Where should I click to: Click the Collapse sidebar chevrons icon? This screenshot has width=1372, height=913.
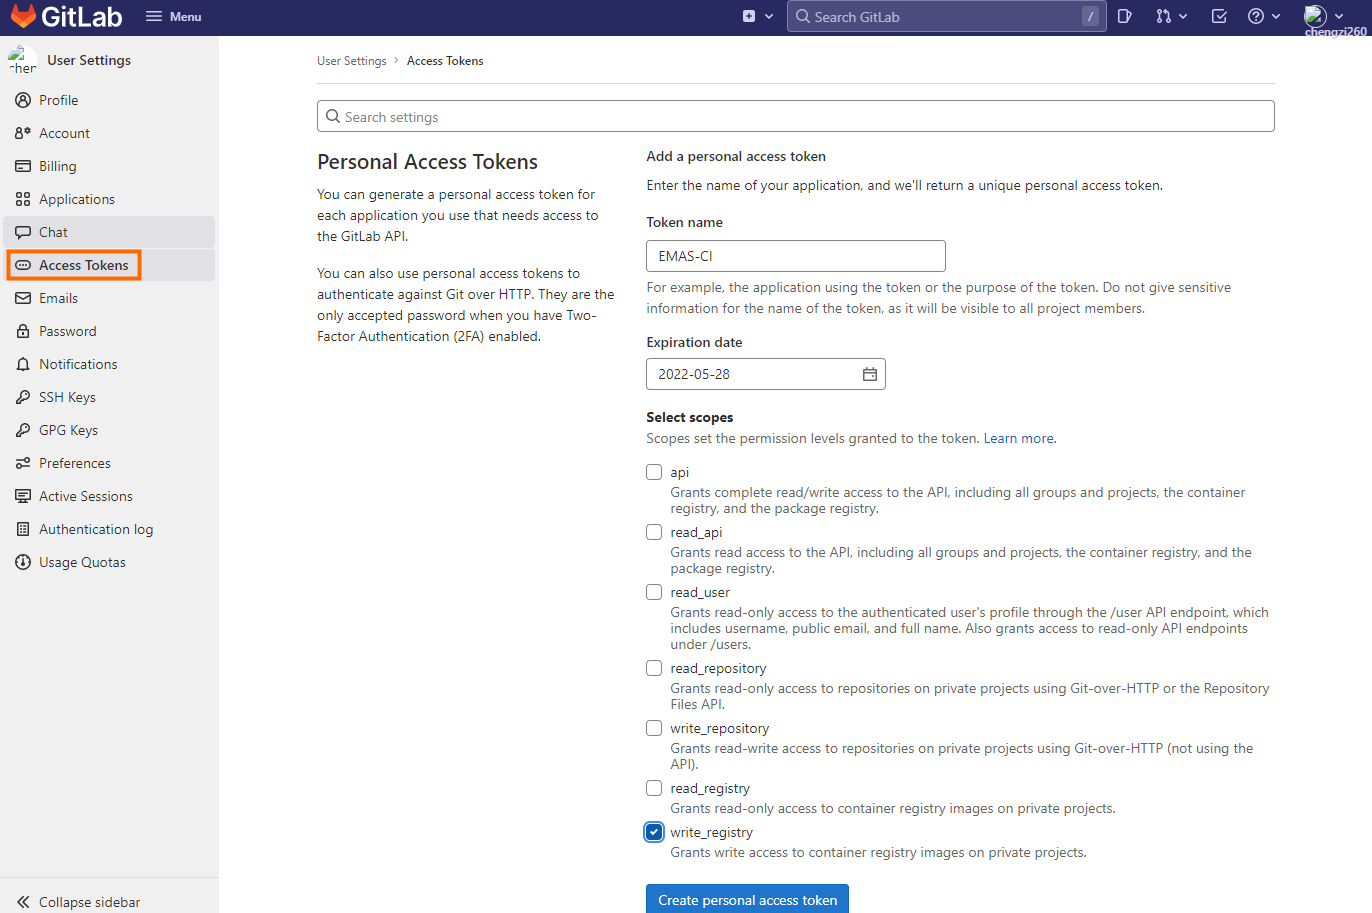click(23, 902)
